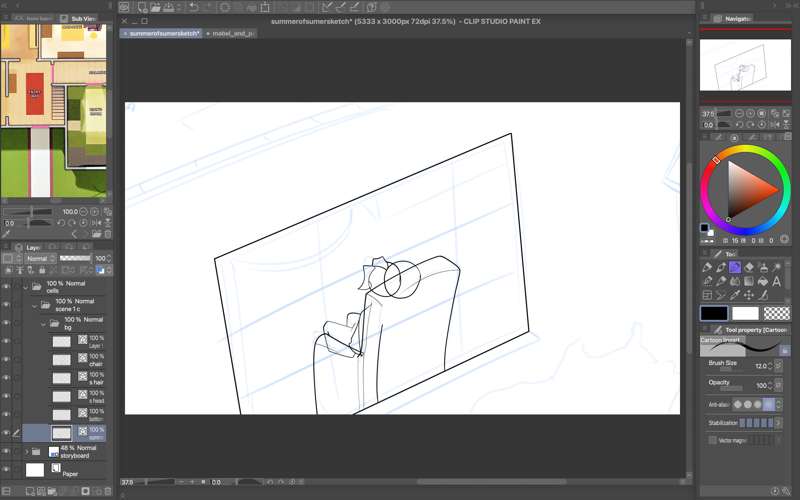The height and width of the screenshot is (500, 800).
Task: Toggle the Vector magnet checkbox
Action: coord(712,440)
